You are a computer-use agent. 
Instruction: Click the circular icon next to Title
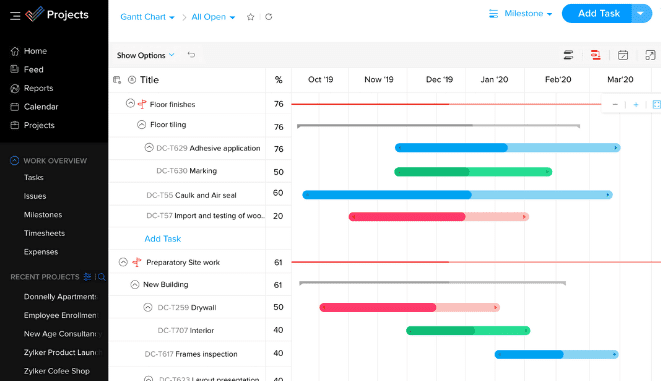[x=132, y=80]
